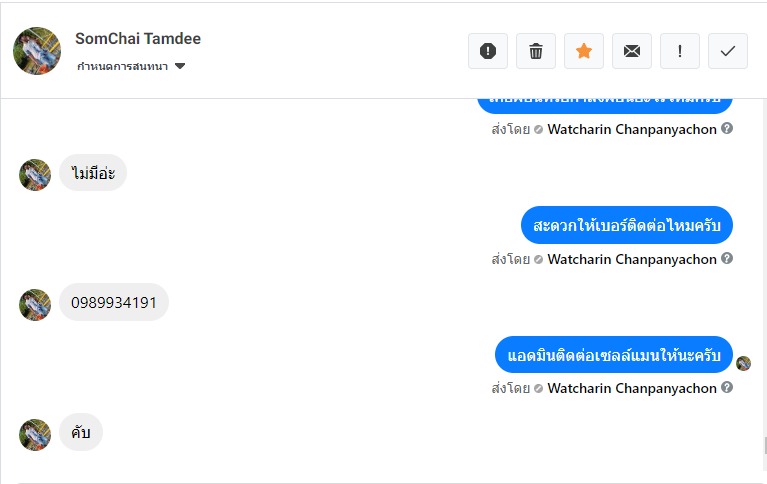Viewport: 767px width, 484px height.
Task: Mark conversation unread with envelope icon
Action: tap(632, 51)
